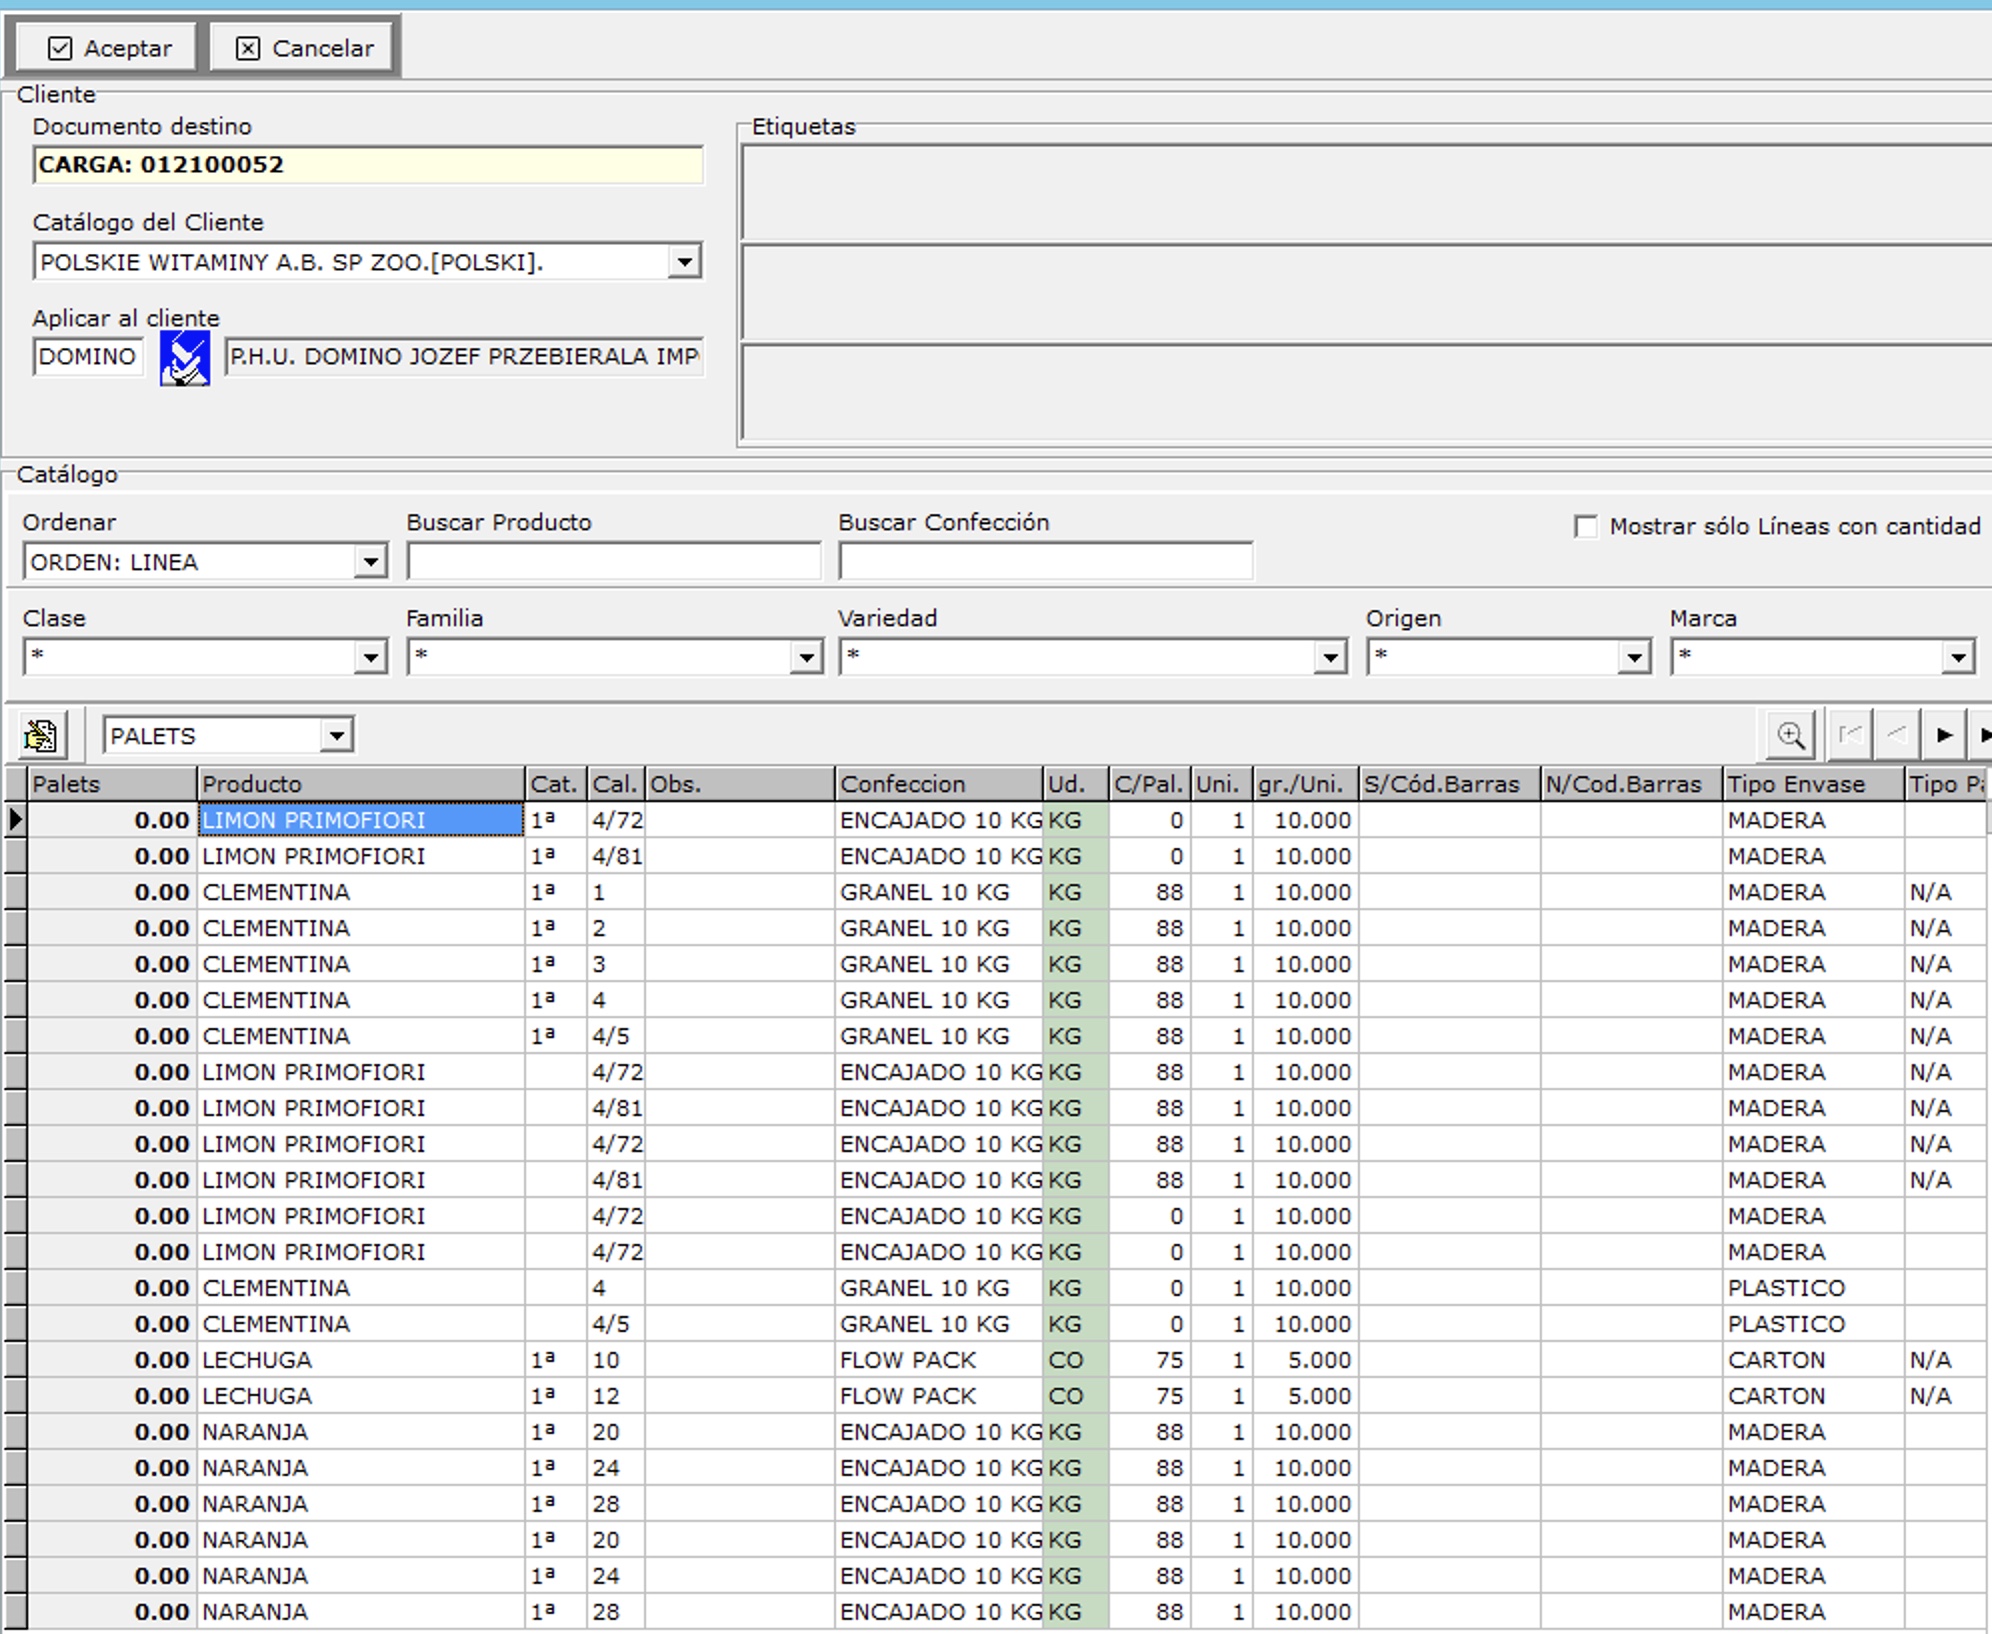The image size is (1992, 1634).
Task: Go to next record arrow
Action: (1944, 736)
